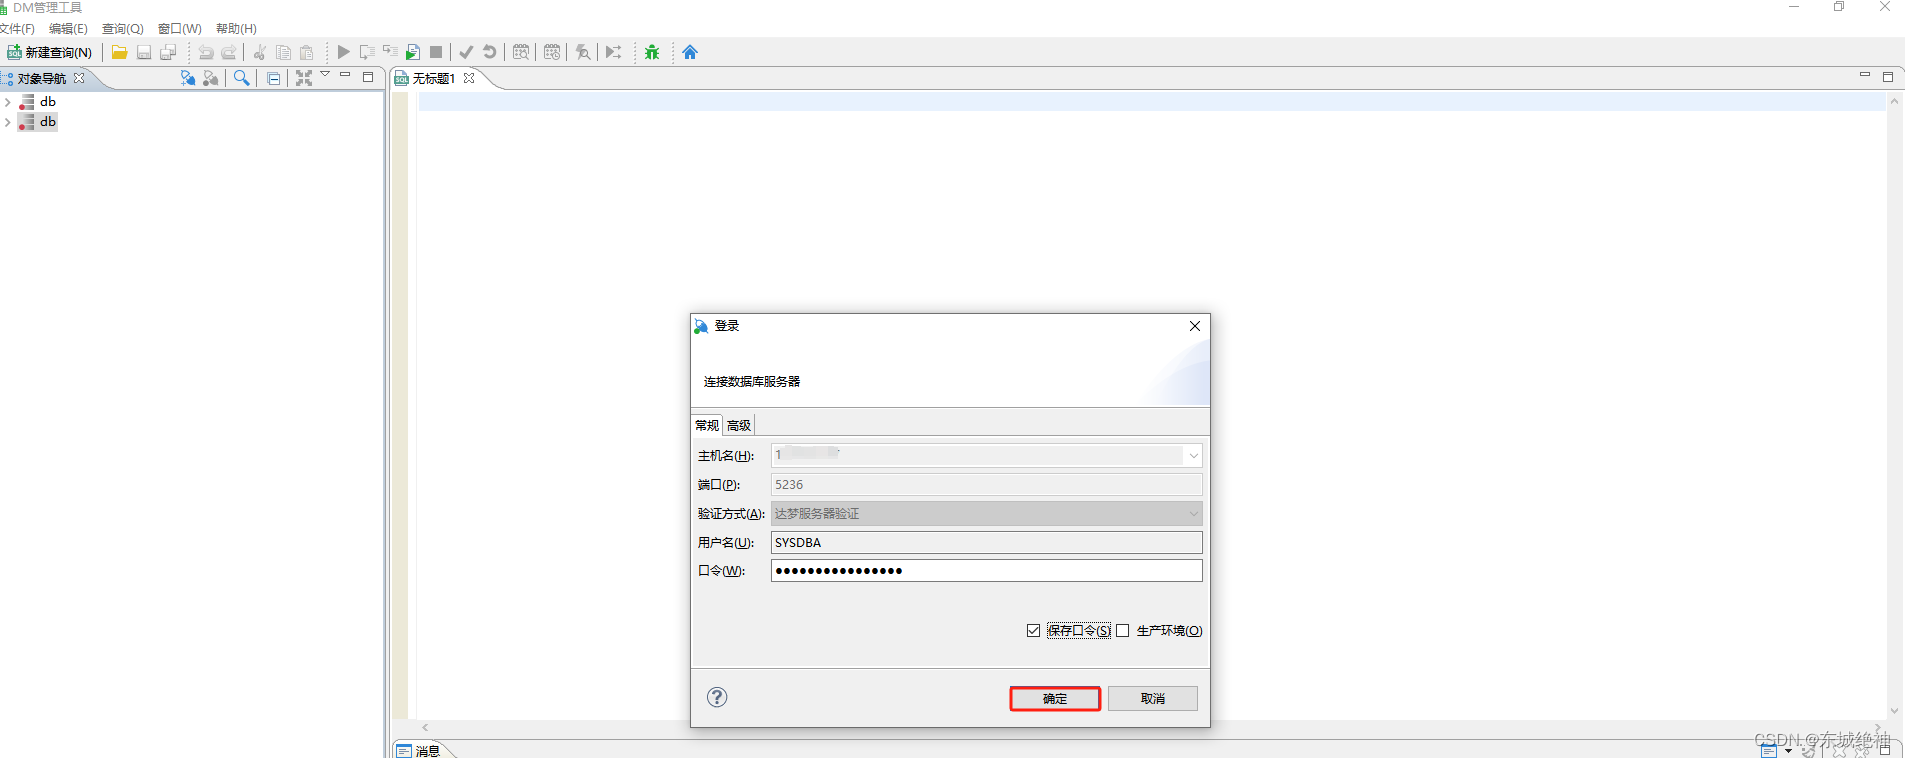
Task: Click the editor vertical scrollbar down arrow
Action: 1894,711
